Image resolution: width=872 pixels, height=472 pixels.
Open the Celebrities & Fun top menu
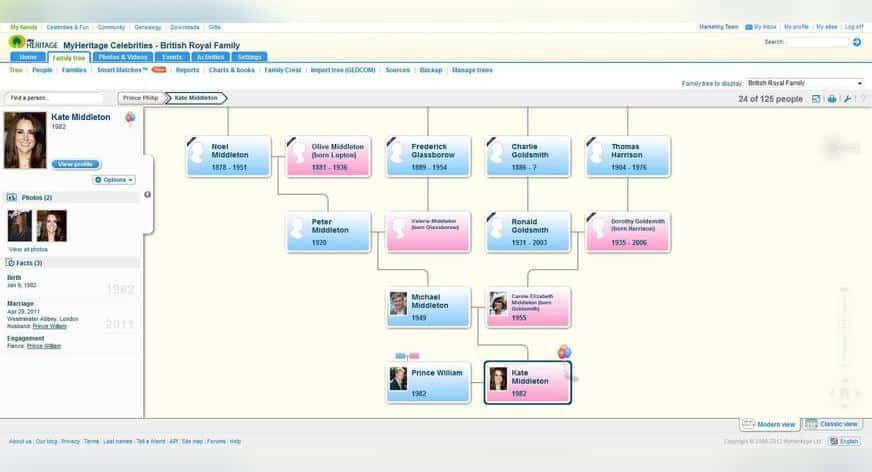tap(67, 27)
